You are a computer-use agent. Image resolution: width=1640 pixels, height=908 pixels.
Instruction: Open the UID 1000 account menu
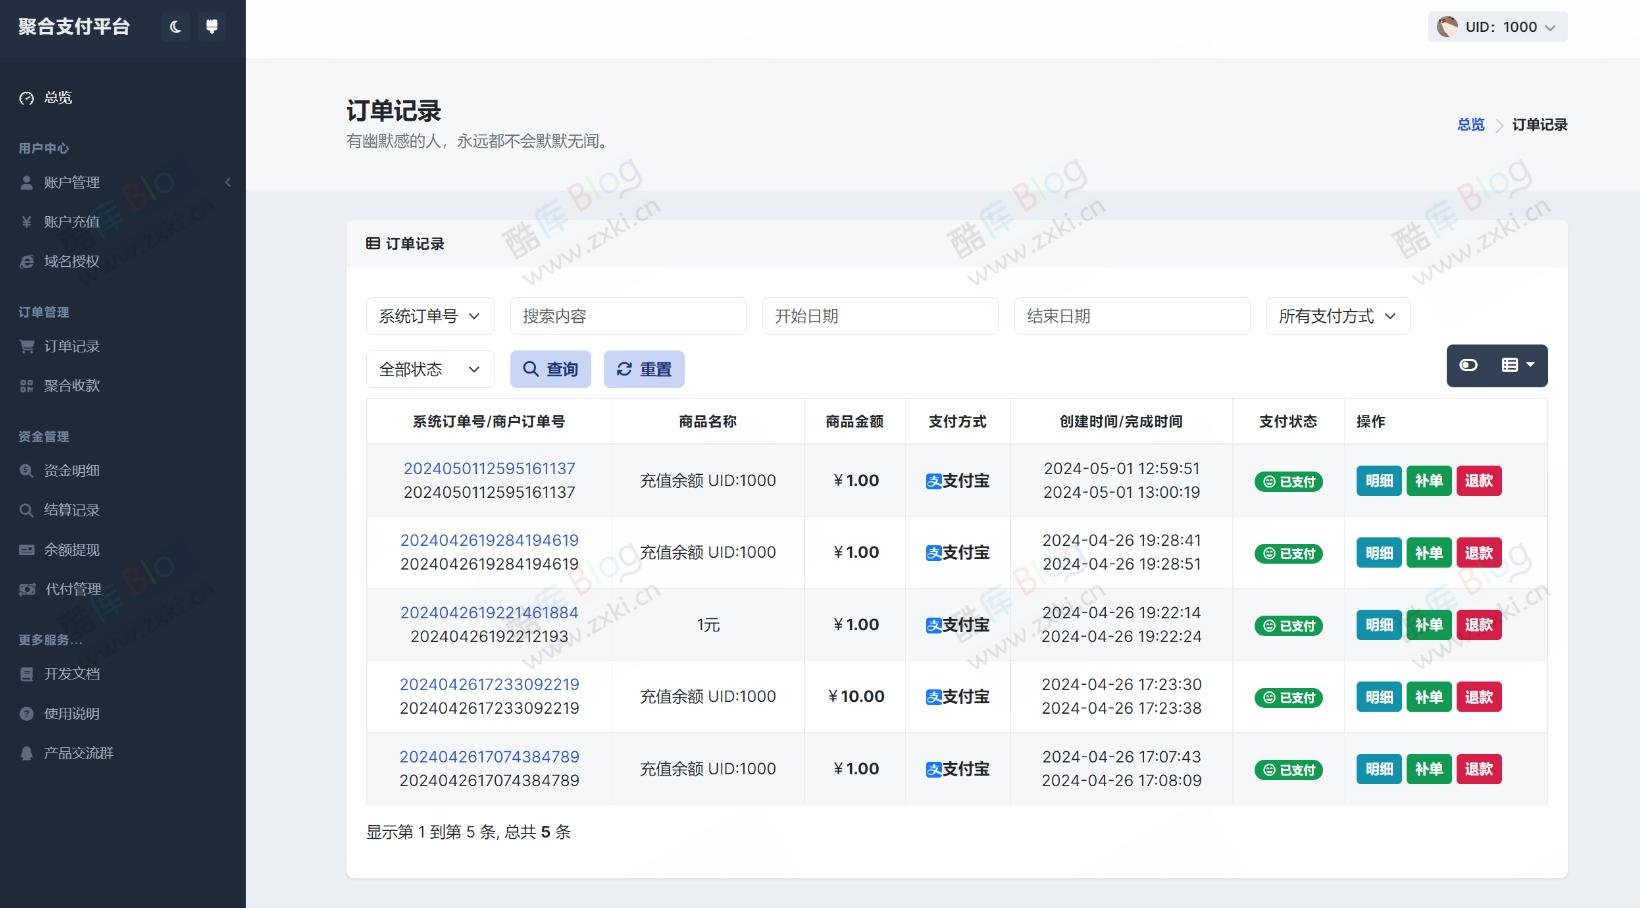pos(1496,27)
